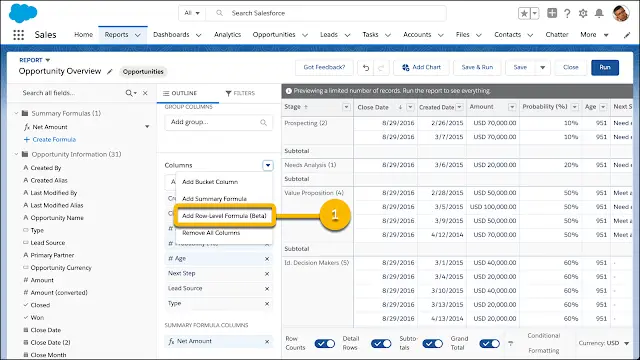Click the redo arrow button
Screen dimensions: 640x360
pos(381,68)
